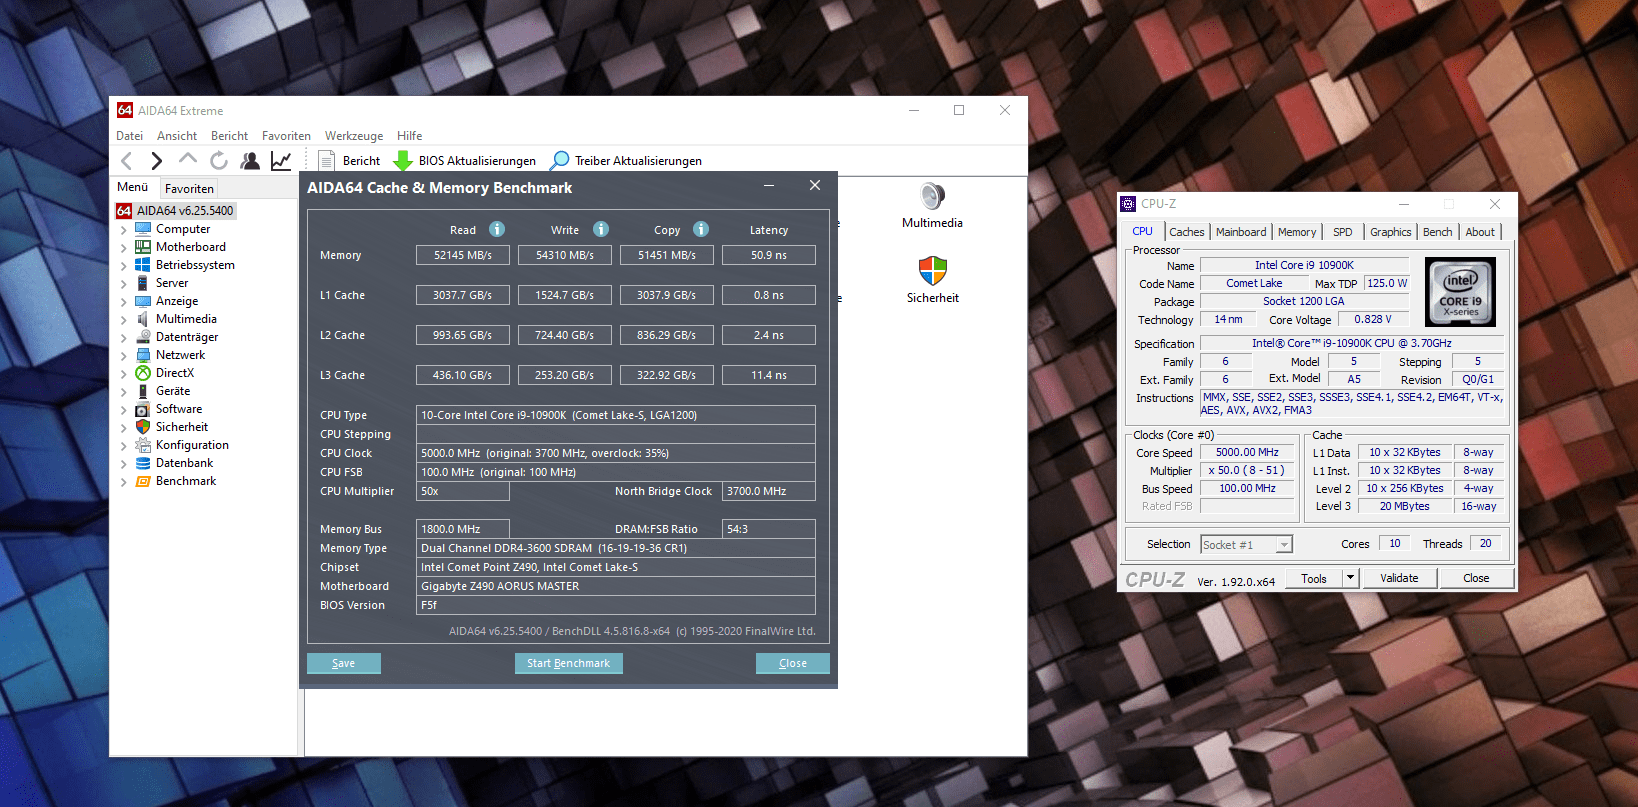Click the Start Benchmark button
Screen dimensions: 1638x807
click(x=569, y=663)
